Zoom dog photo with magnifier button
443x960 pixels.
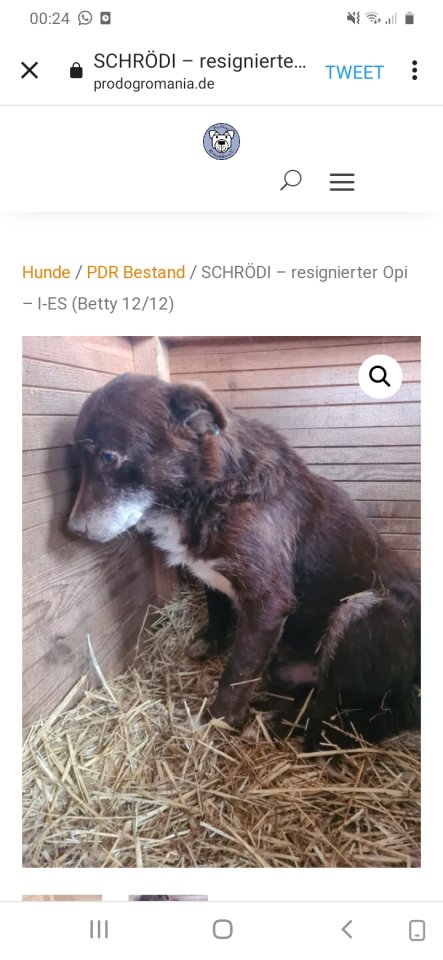pos(380,377)
